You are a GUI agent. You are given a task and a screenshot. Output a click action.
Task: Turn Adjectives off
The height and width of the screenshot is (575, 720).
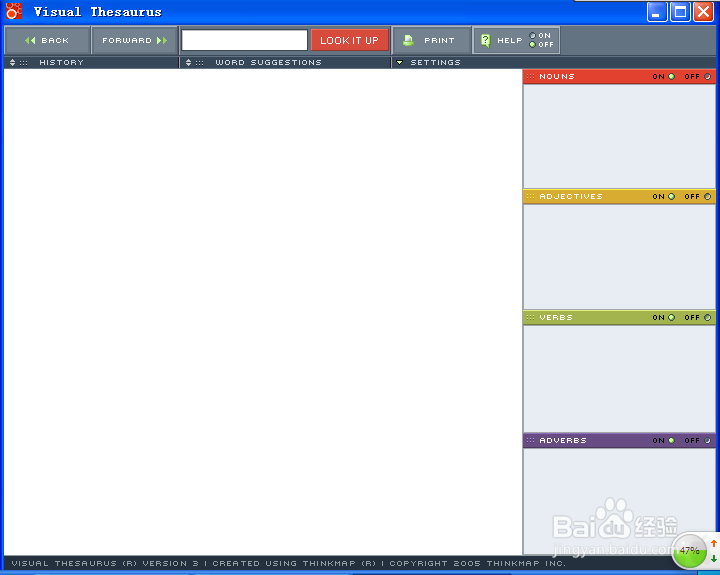point(707,197)
